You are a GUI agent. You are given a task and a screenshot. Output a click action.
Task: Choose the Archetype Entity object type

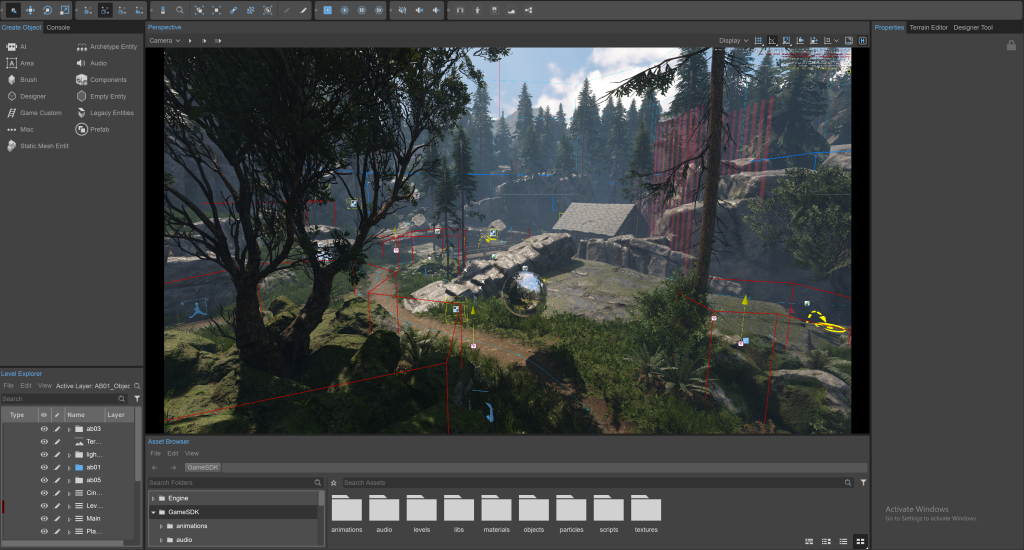pyautogui.click(x=107, y=47)
